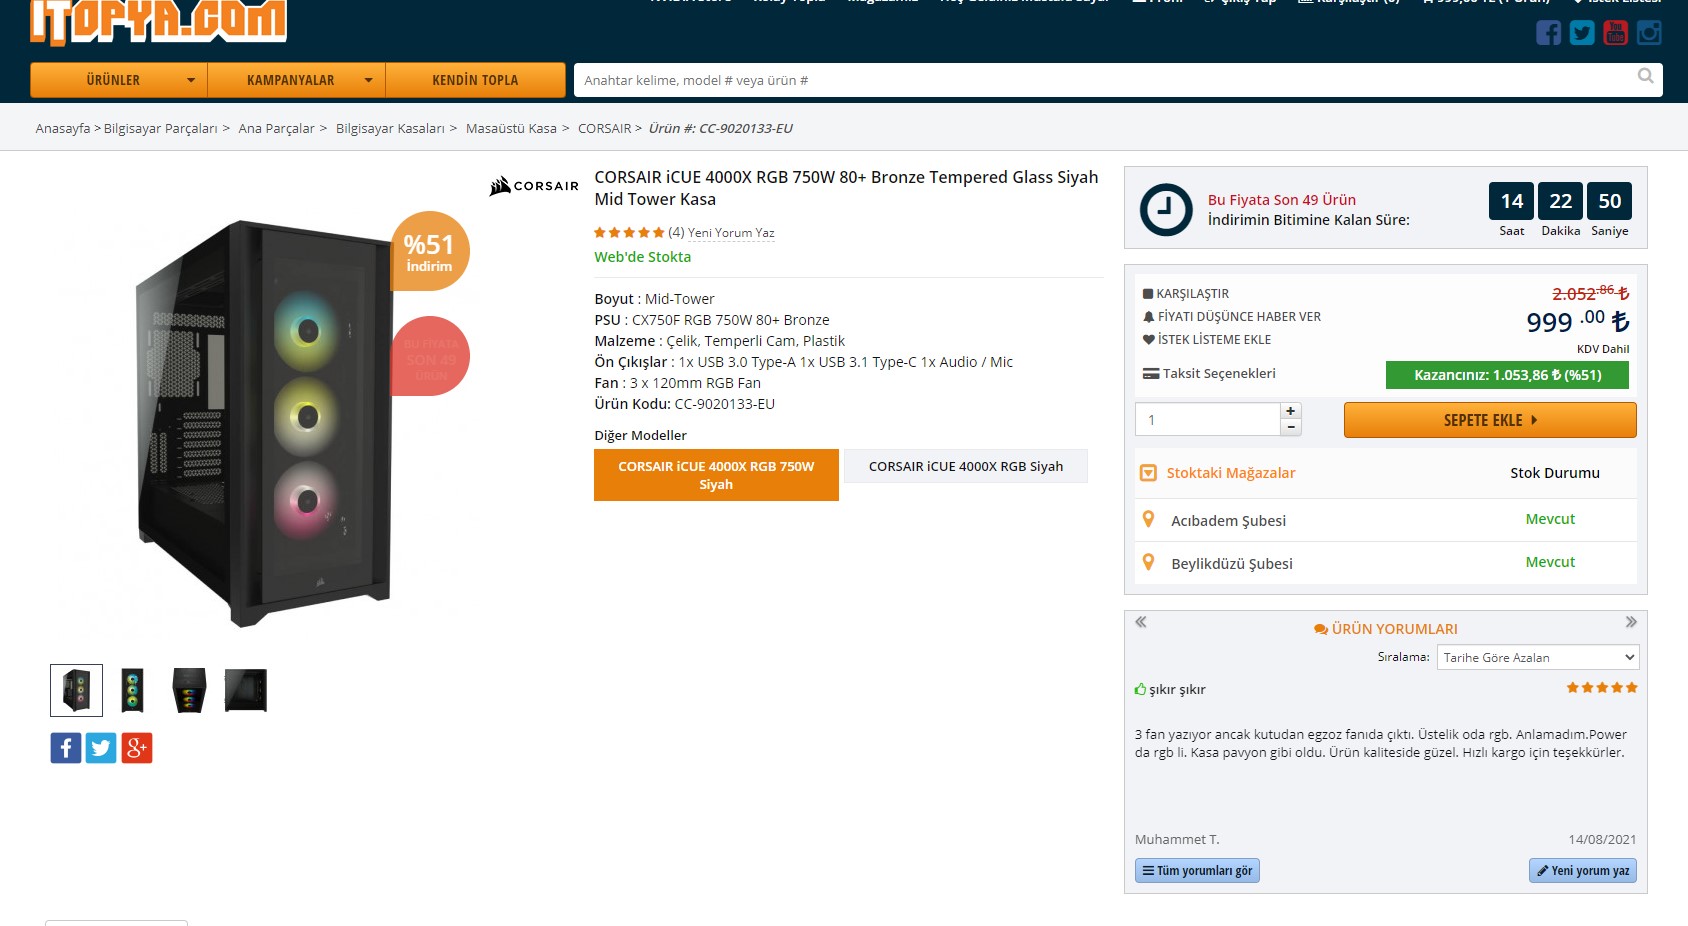Increase quantity with the plus stepper
The width and height of the screenshot is (1688, 926).
coord(1291,411)
